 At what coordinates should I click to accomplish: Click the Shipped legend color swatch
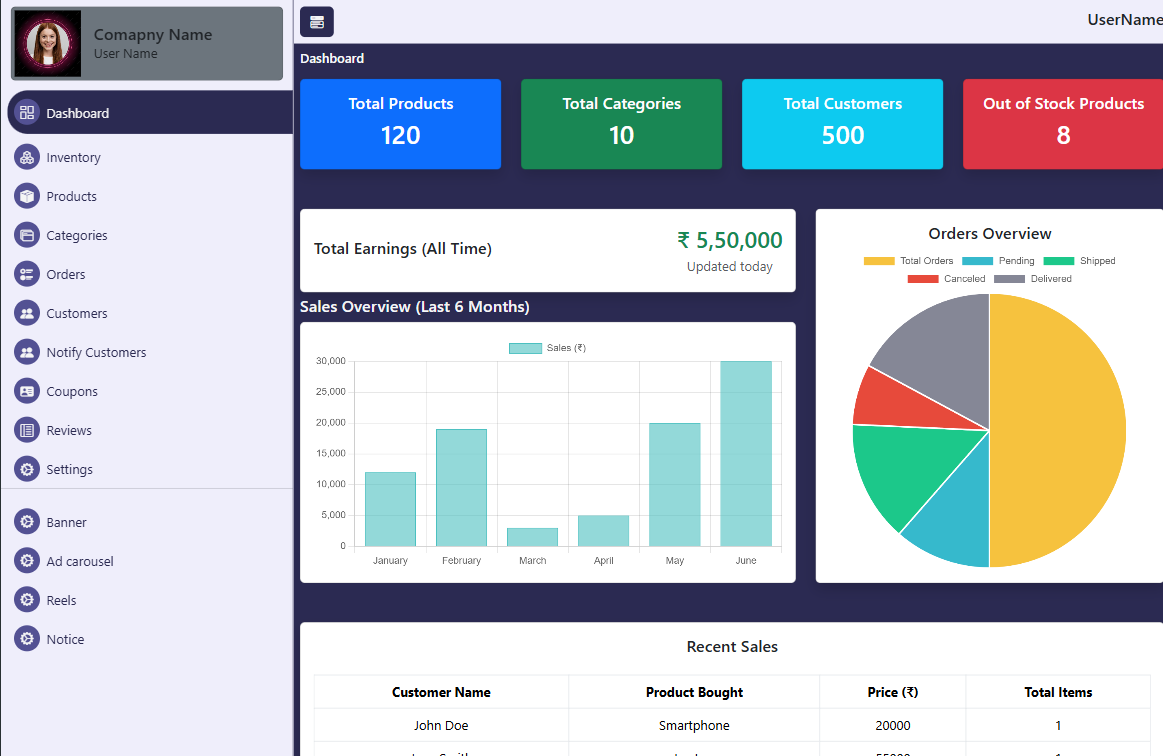coord(1058,261)
